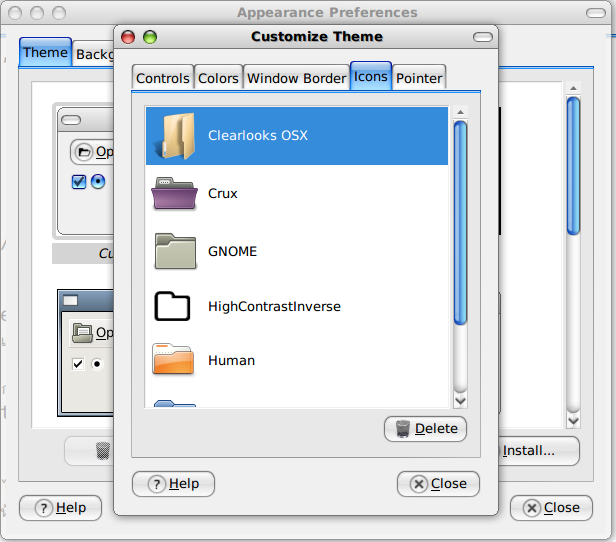This screenshot has width=616, height=542.
Task: Toggle the plain checkbox in lower theme preview
Action: 78,364
